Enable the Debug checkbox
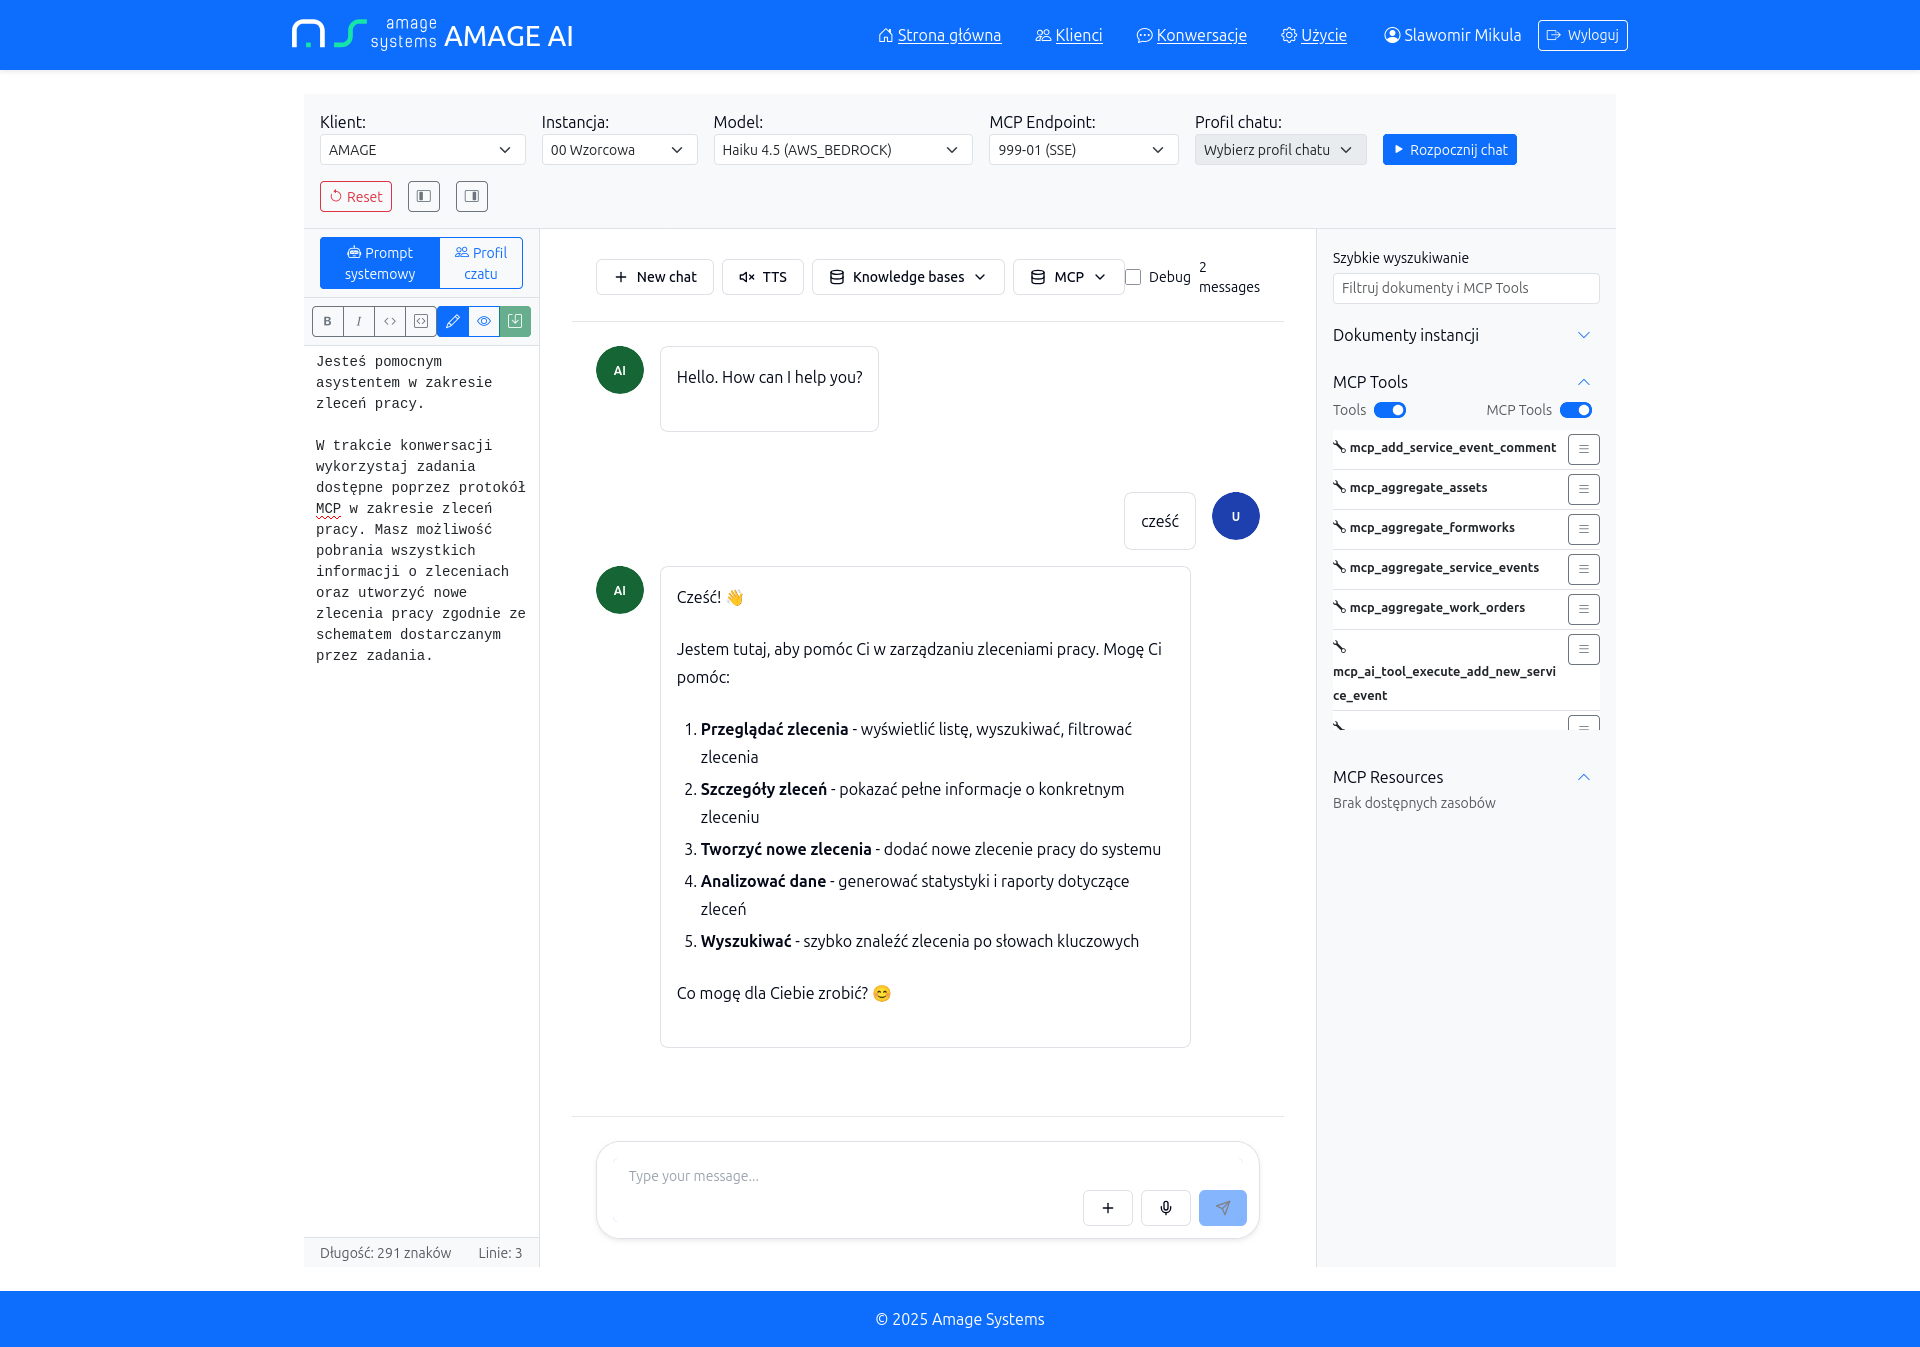The image size is (1920, 1347). pyautogui.click(x=1133, y=277)
